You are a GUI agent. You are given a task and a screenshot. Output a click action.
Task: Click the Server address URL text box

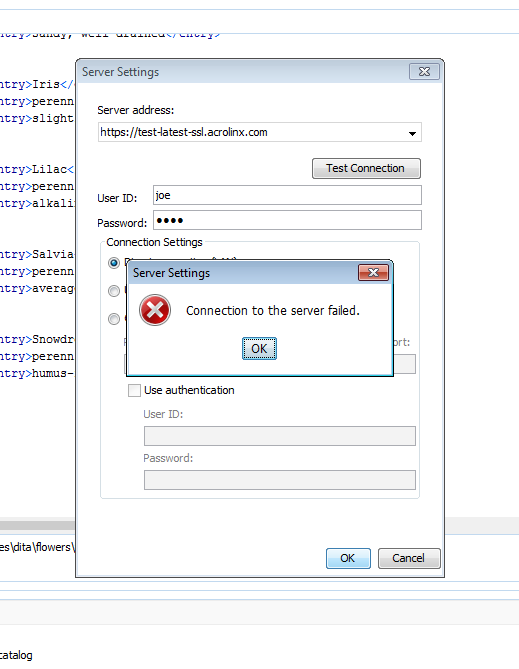pos(260,132)
